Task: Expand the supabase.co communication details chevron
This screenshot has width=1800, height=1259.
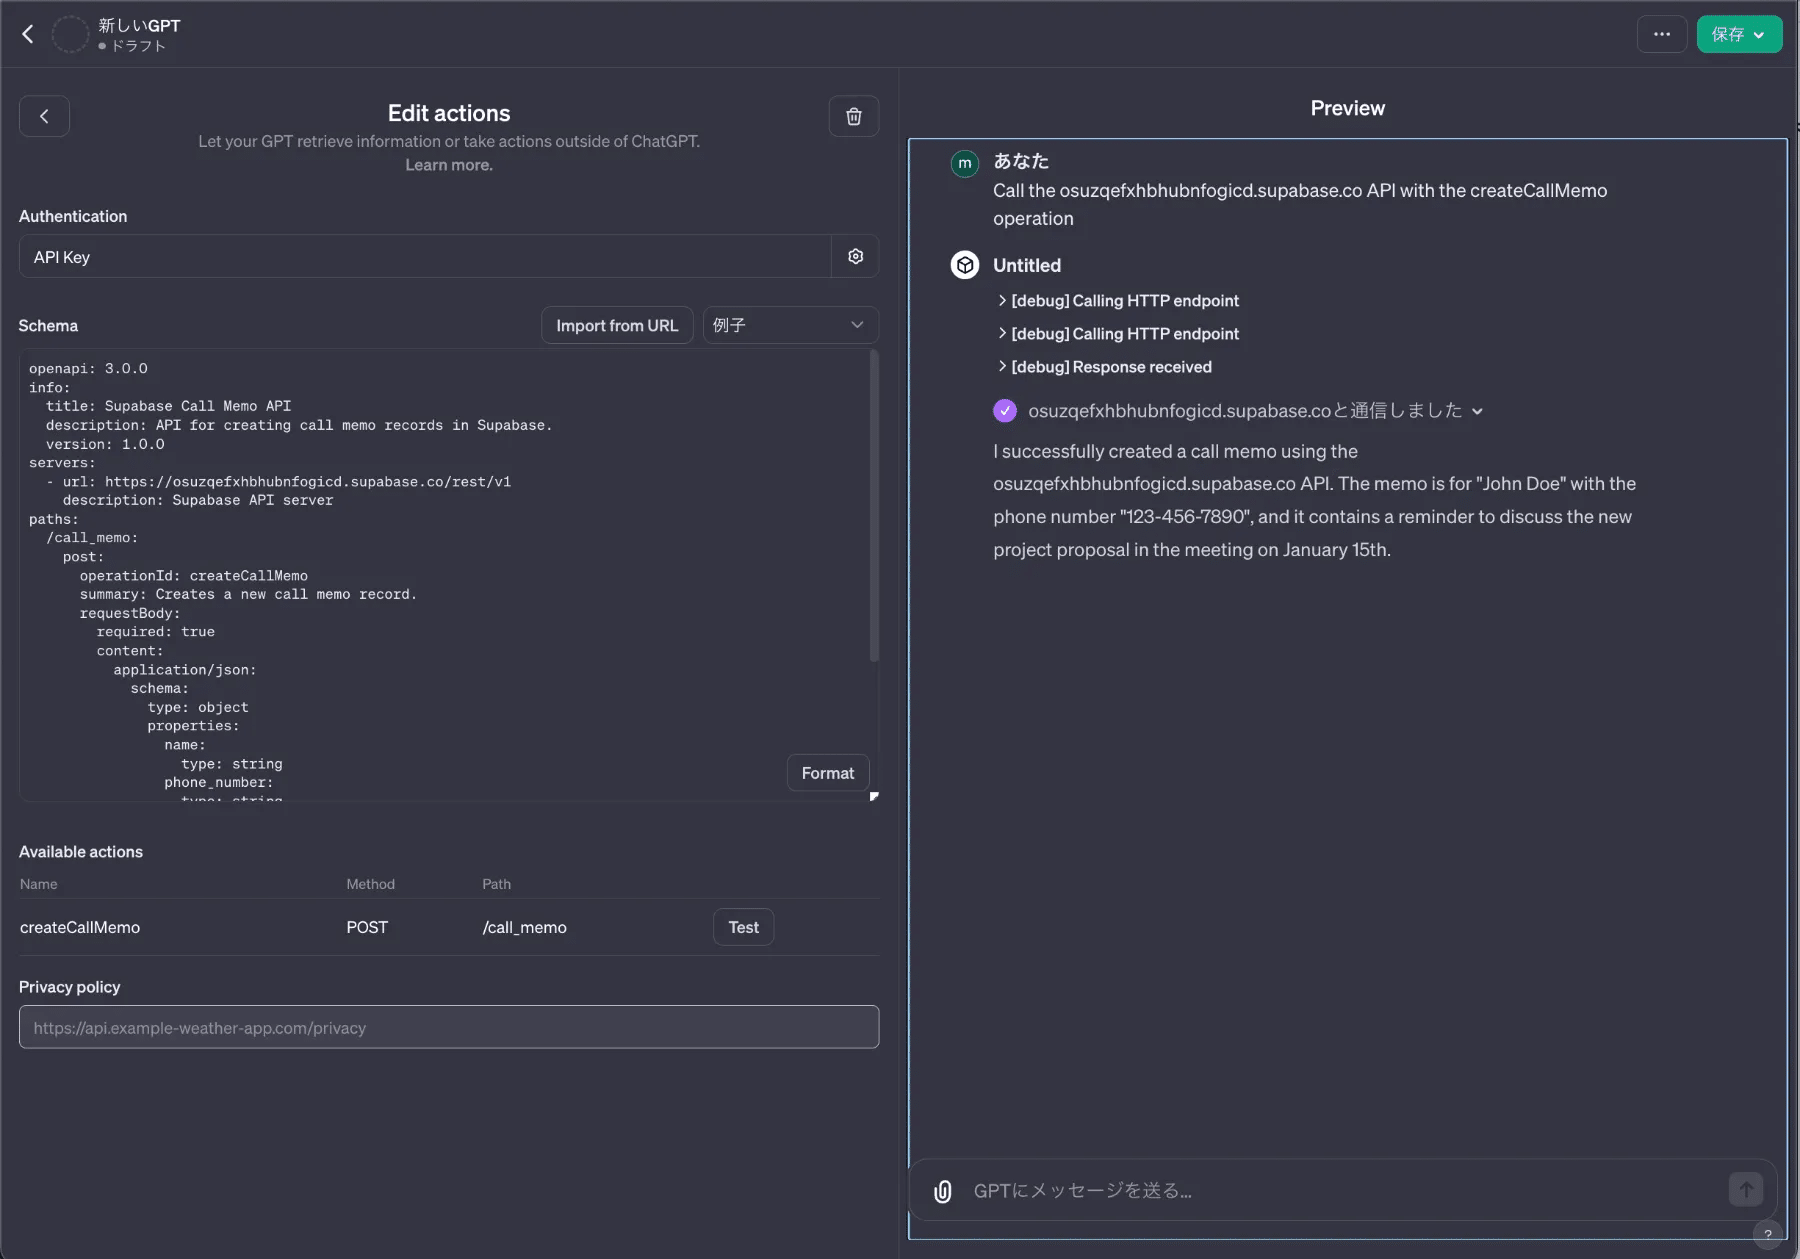Action: coord(1477,411)
